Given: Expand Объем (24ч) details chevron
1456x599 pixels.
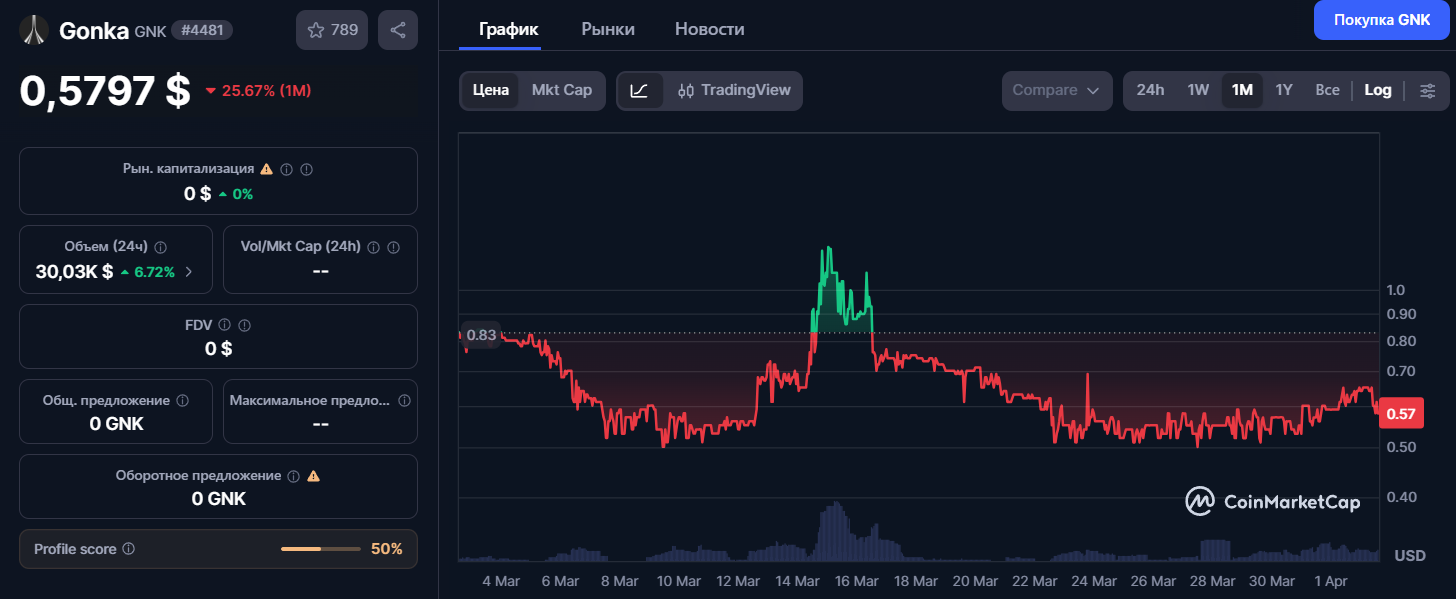Looking at the screenshot, I should coord(189,271).
